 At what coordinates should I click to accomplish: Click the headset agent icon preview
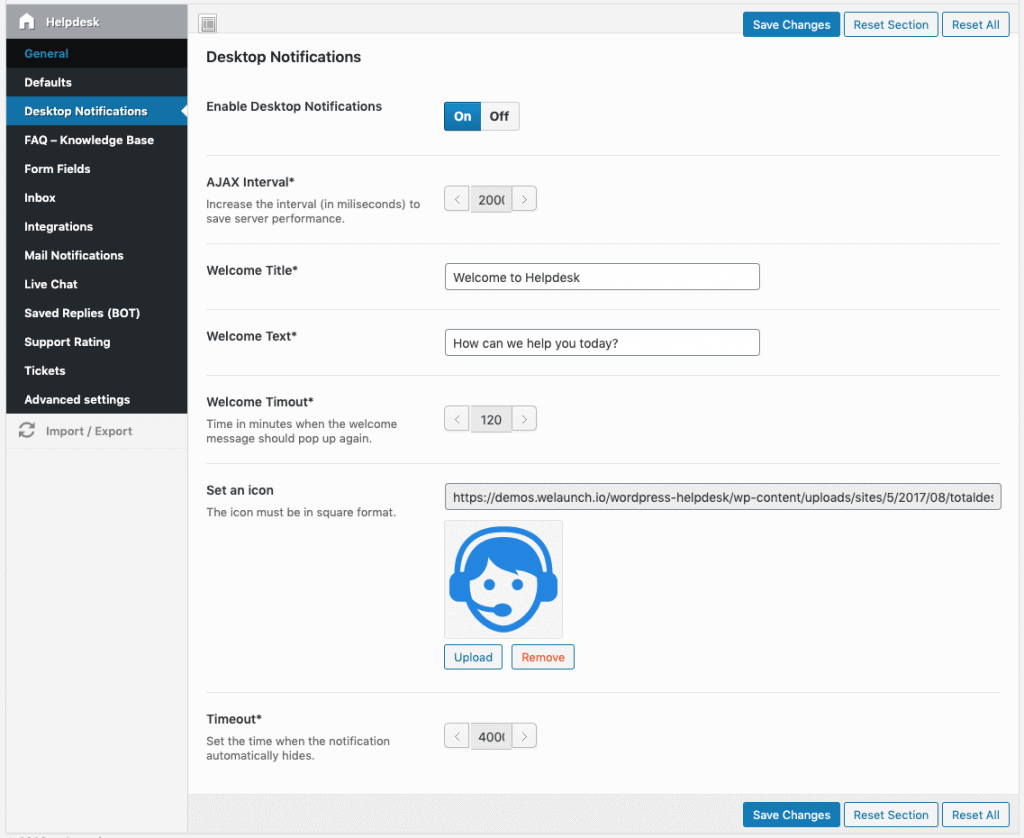pos(503,579)
